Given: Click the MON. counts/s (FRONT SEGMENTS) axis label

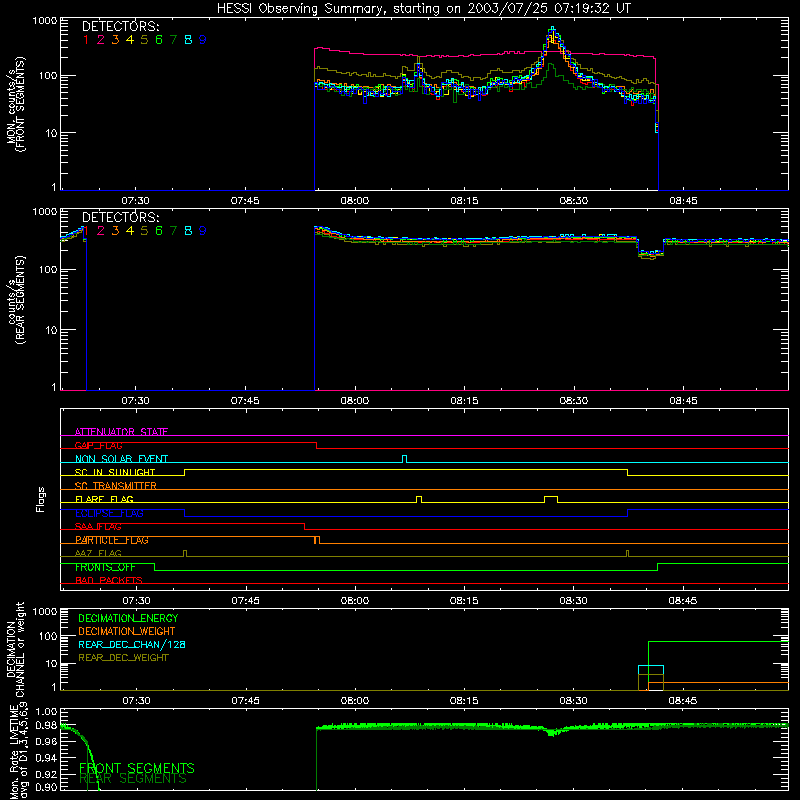Looking at the screenshot, I should pyautogui.click(x=15, y=104).
